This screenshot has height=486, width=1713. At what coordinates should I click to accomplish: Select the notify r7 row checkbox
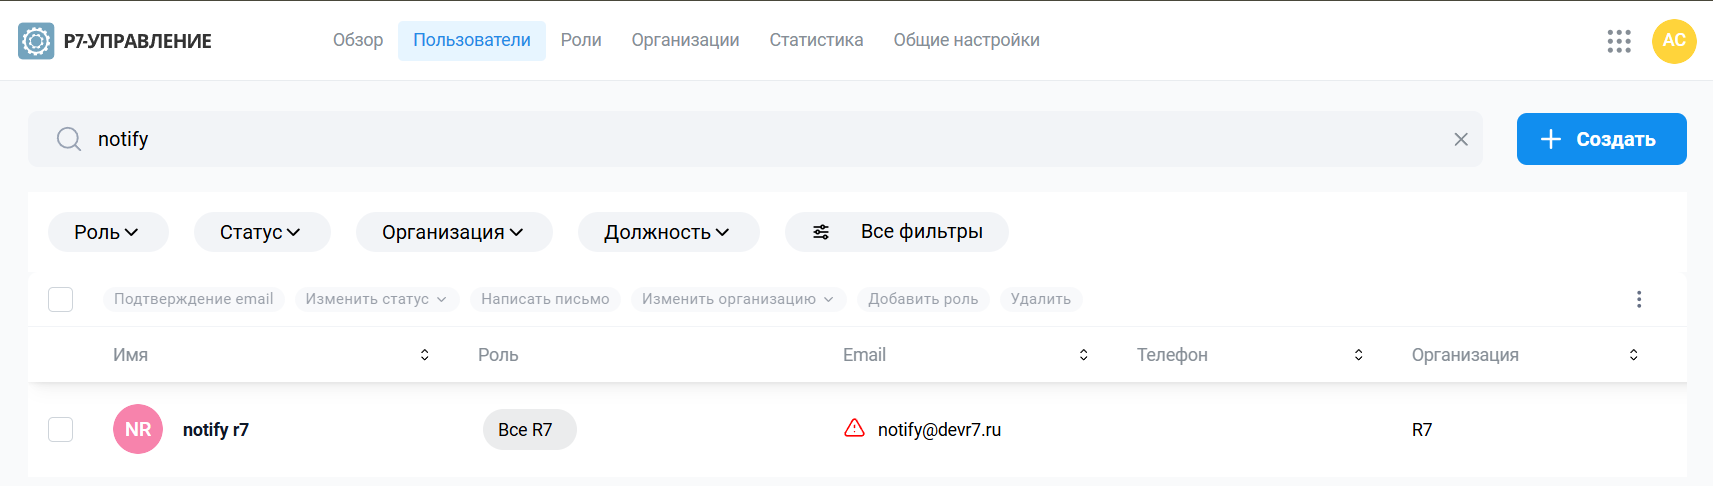click(x=61, y=429)
